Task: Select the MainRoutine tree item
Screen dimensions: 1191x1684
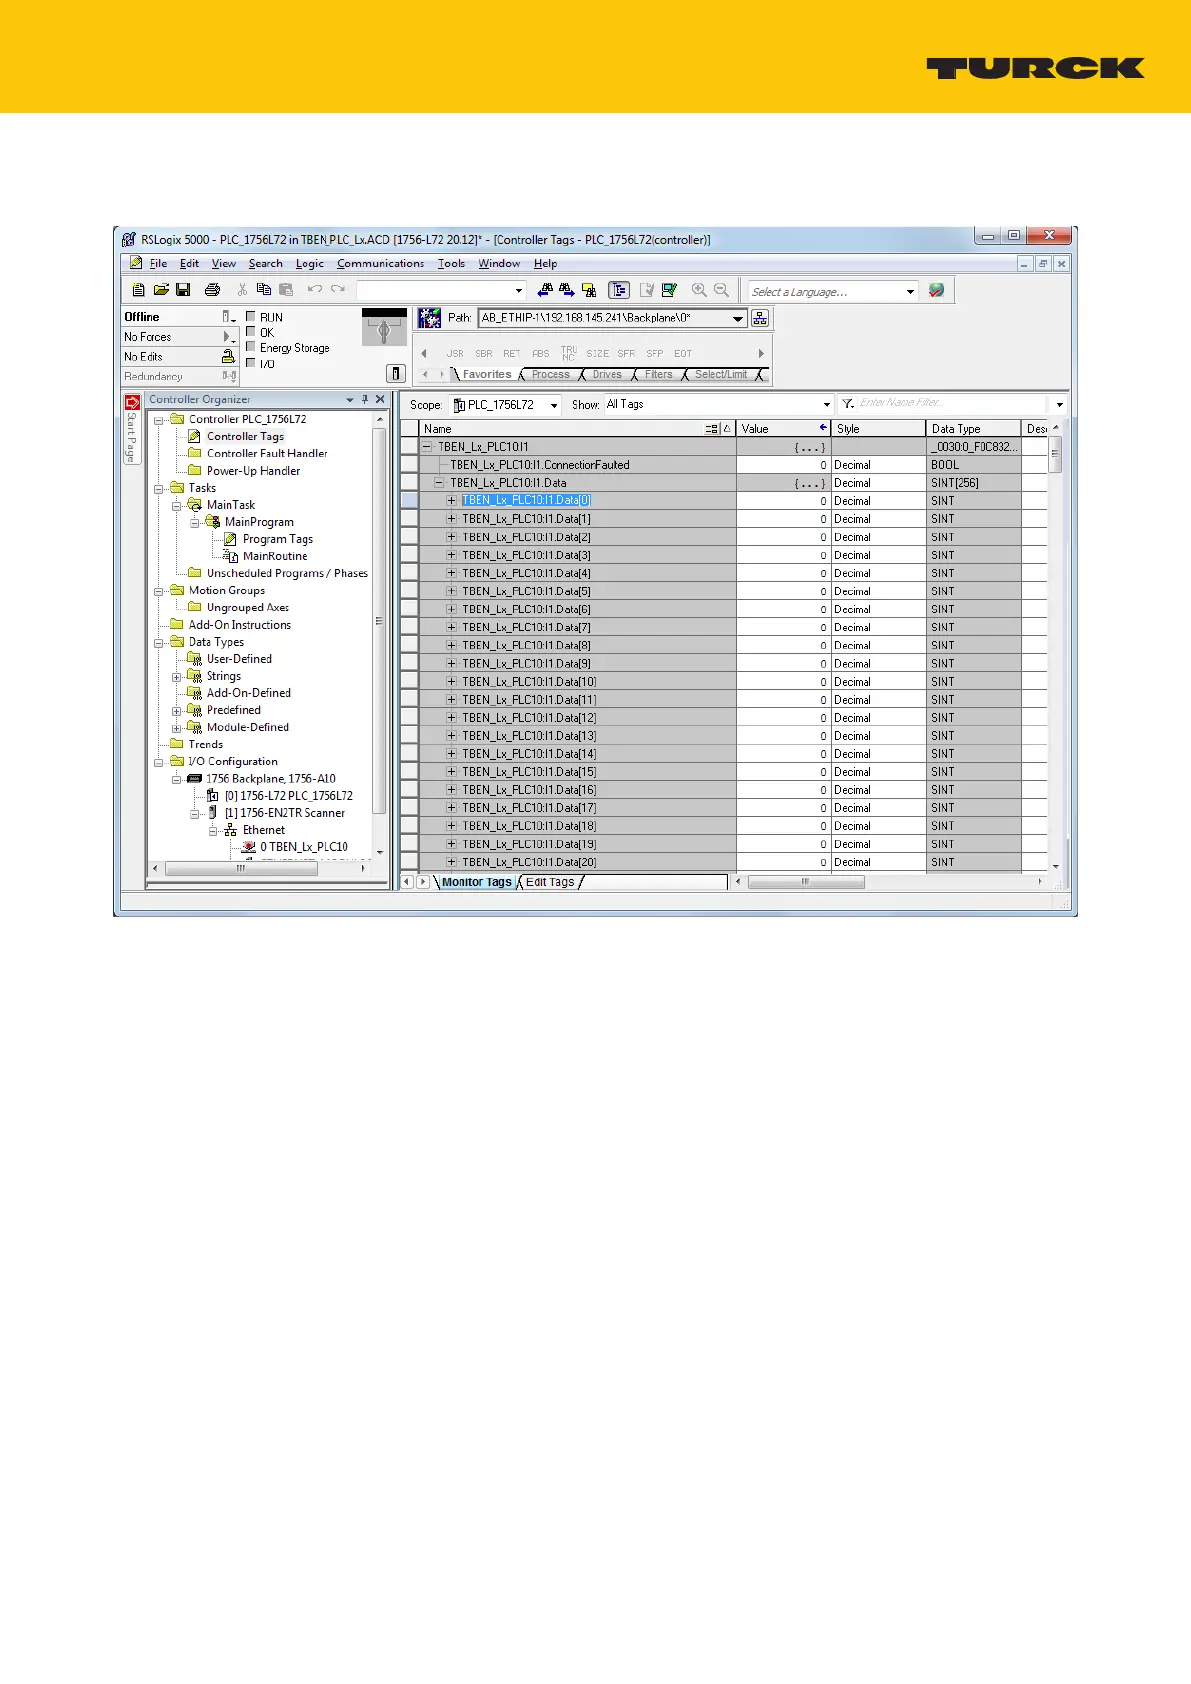Action: [x=275, y=557]
